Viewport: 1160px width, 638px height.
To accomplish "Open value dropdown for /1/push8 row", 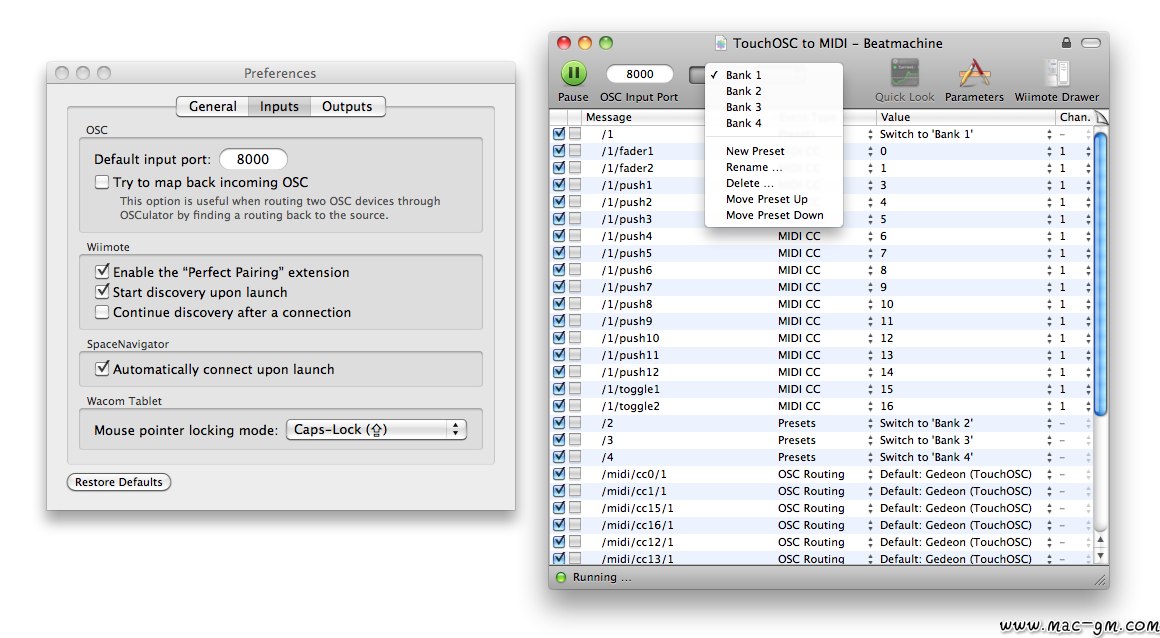I will coord(1049,304).
